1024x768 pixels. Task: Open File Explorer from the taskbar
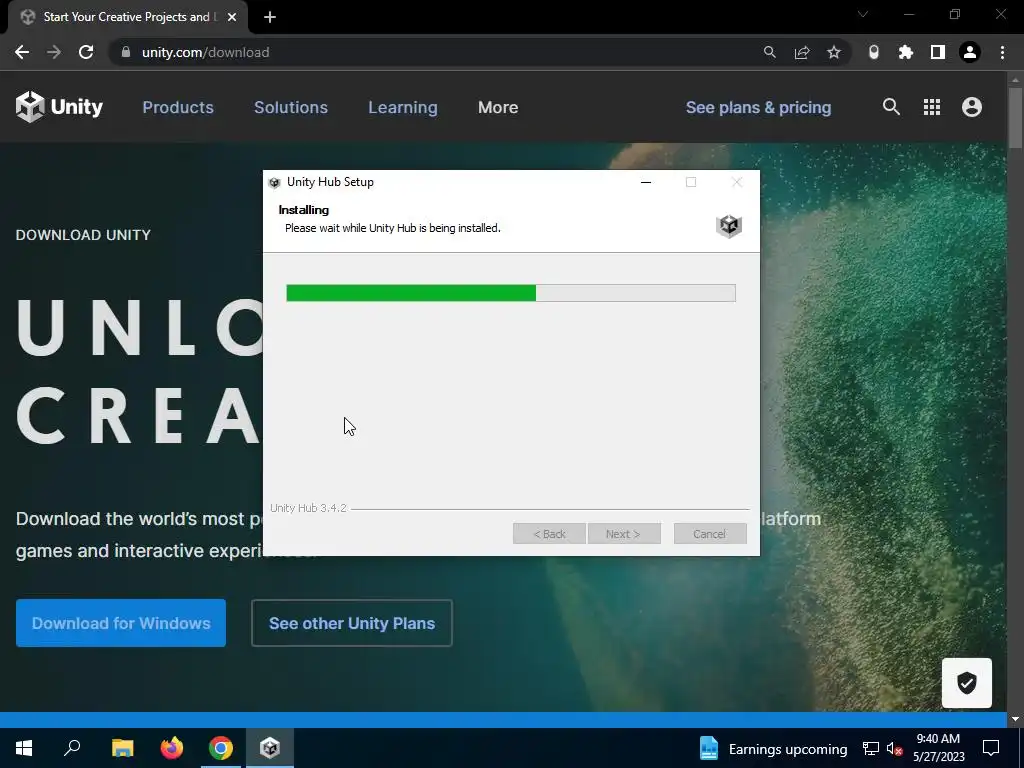122,748
